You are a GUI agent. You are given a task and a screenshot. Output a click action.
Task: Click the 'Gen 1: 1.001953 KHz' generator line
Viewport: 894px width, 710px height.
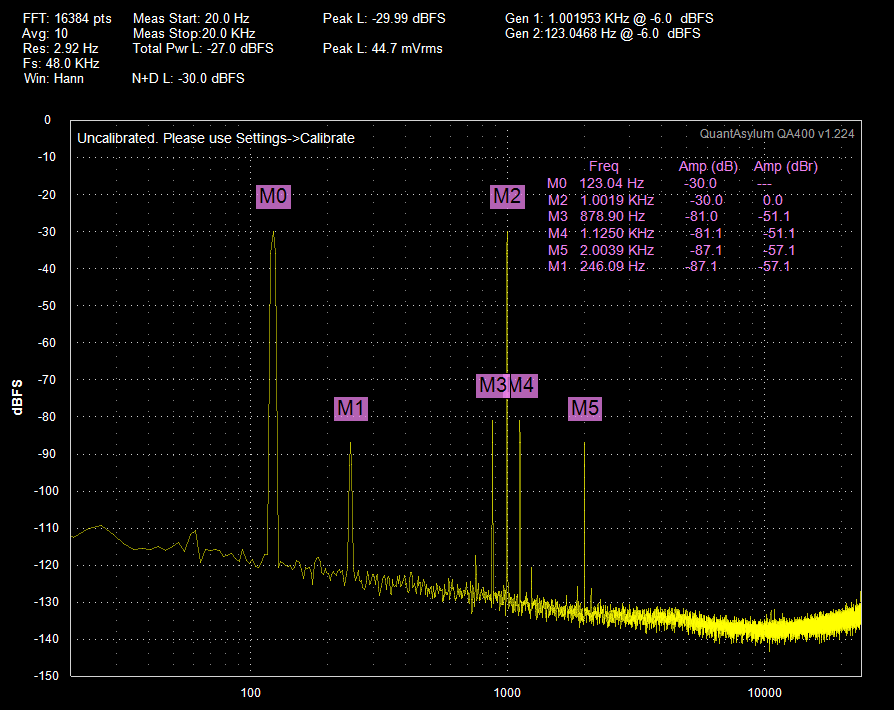[x=609, y=18]
